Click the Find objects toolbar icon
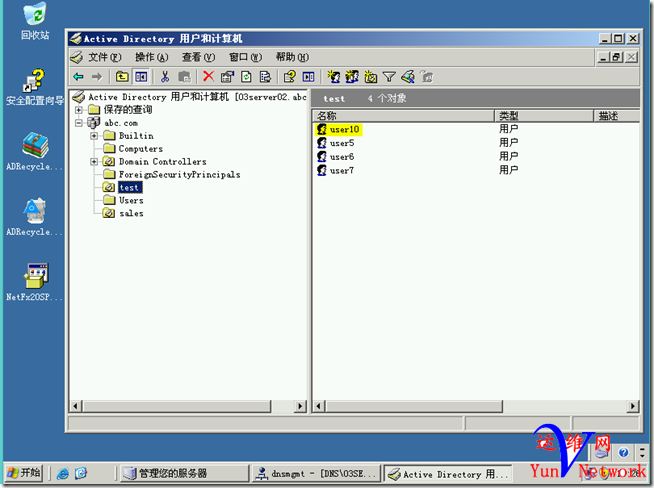Image resolution: width=654 pixels, height=488 pixels. point(408,77)
